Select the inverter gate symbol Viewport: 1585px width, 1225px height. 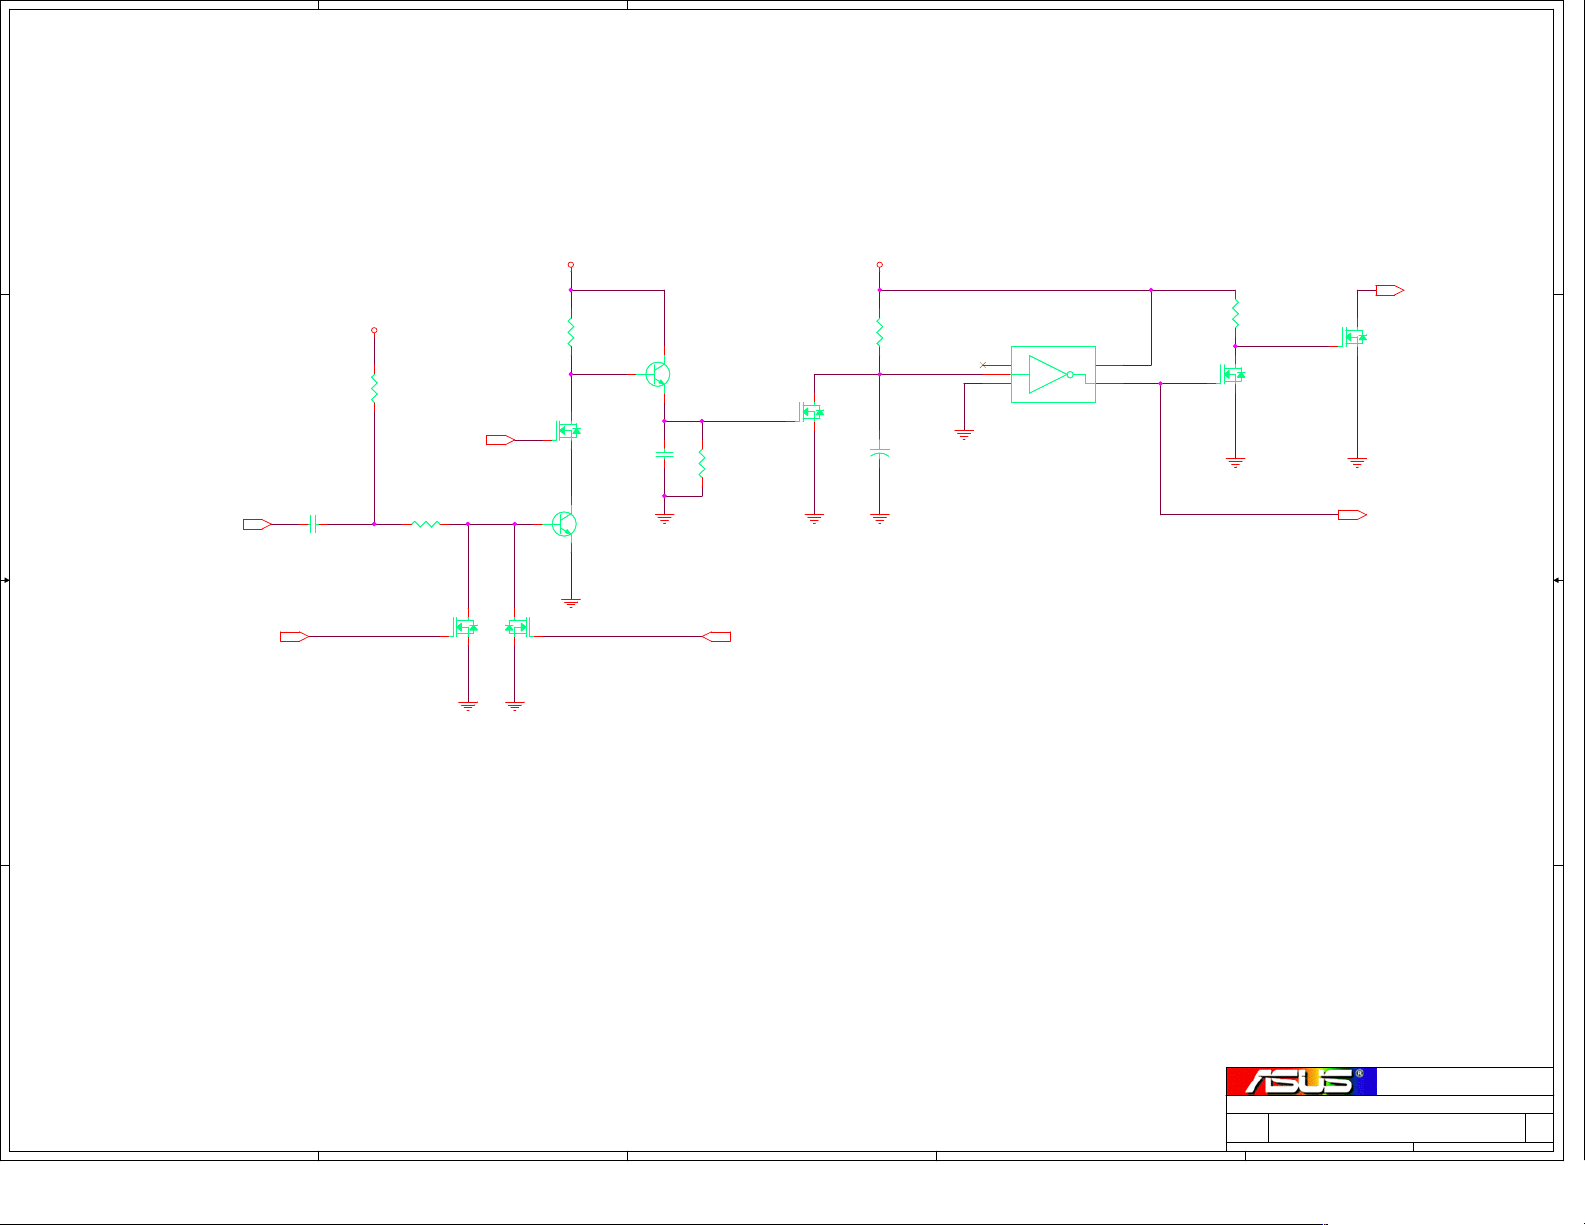pos(1053,375)
